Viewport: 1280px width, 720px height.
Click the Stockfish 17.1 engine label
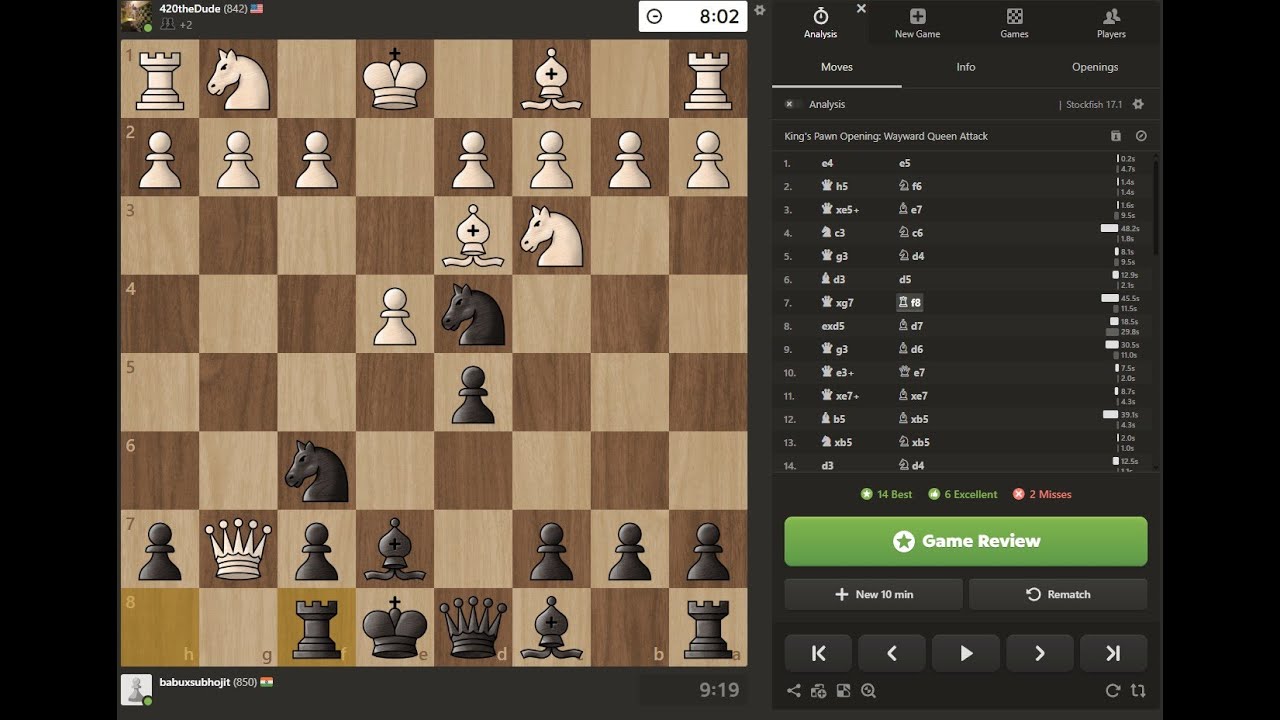pos(1094,104)
